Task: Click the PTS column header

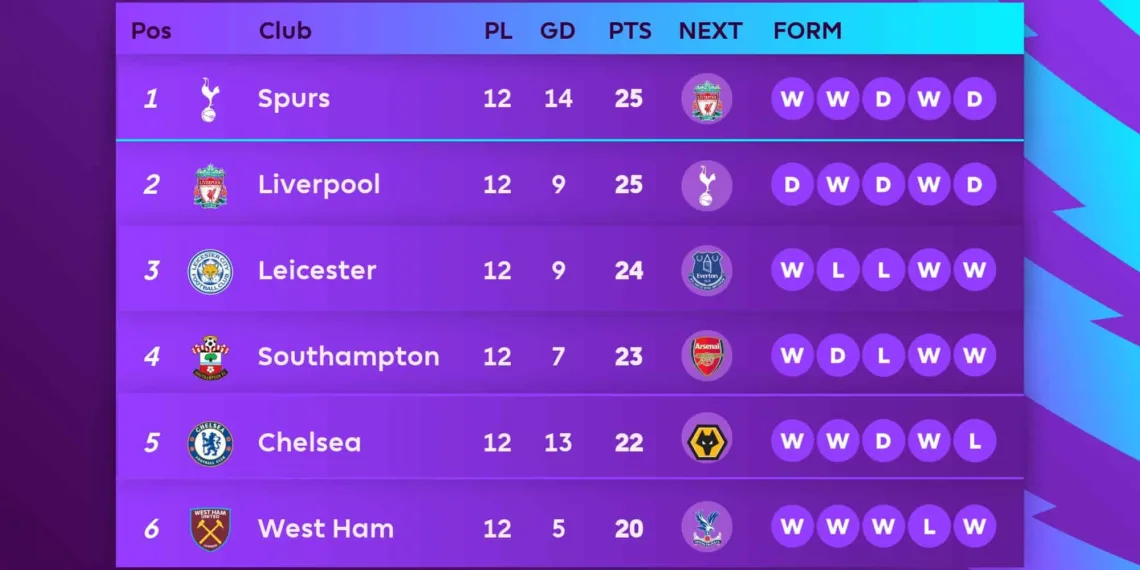Action: (x=629, y=31)
